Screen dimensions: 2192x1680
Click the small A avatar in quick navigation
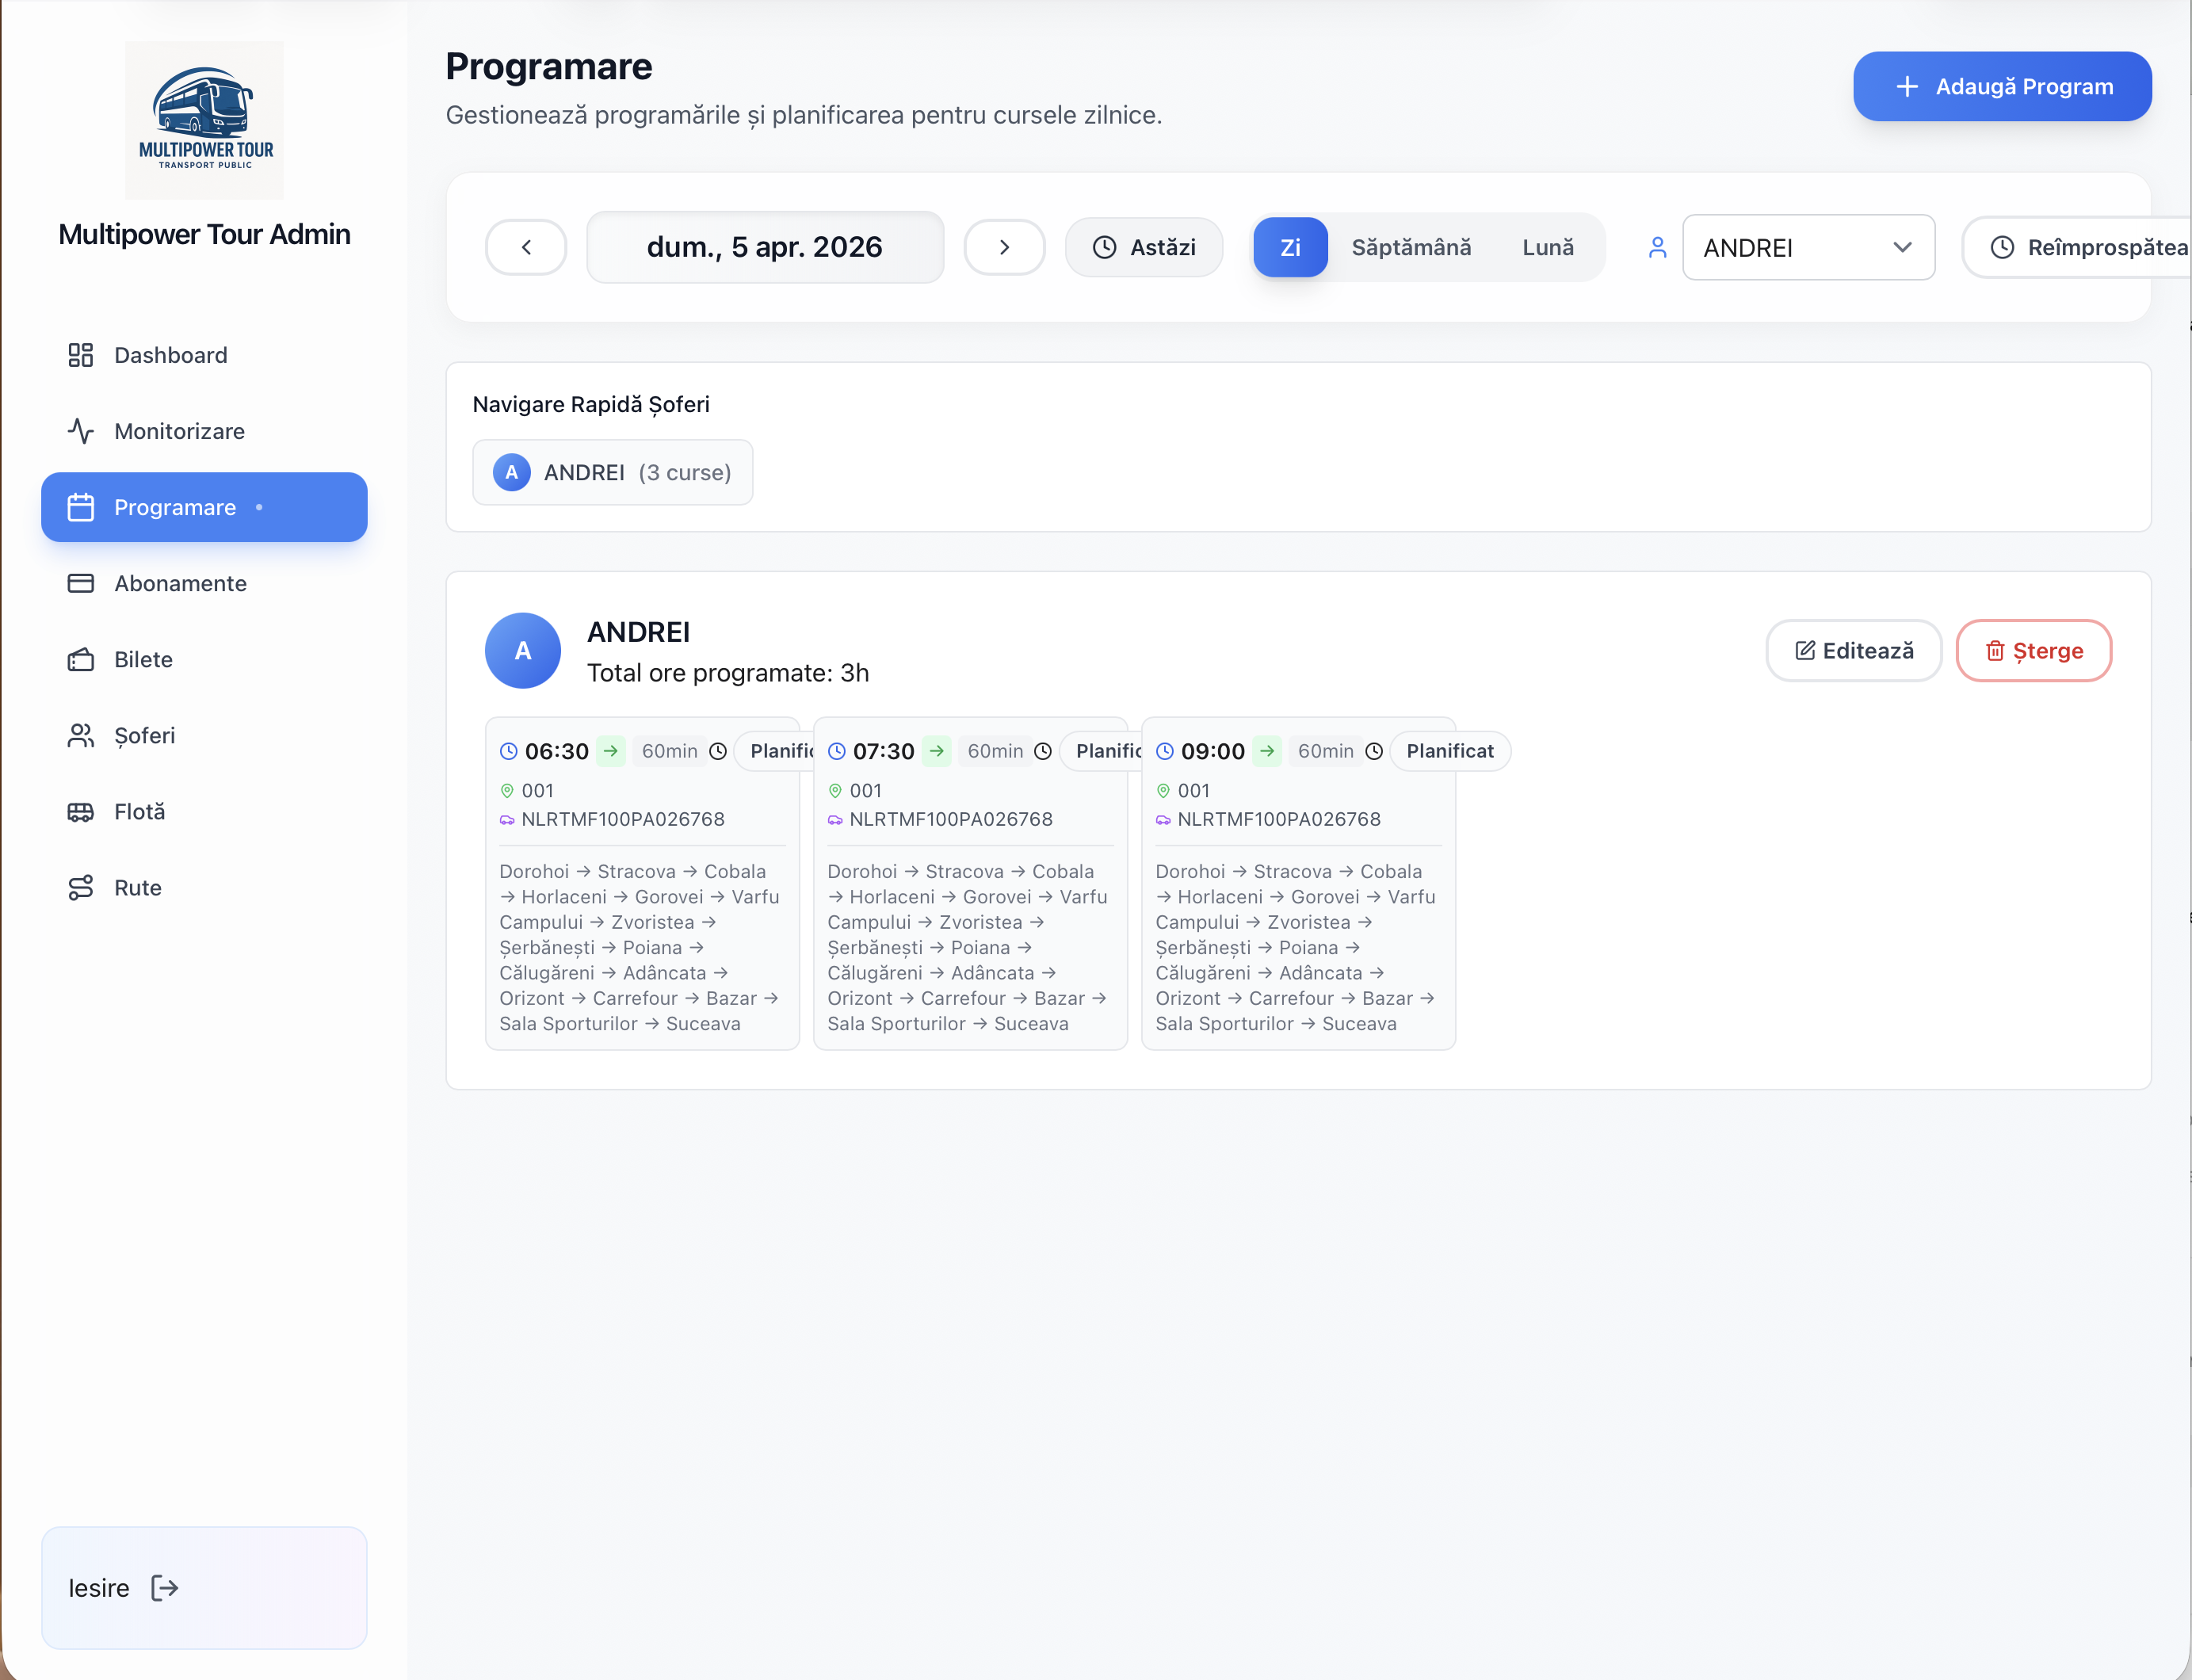511,472
